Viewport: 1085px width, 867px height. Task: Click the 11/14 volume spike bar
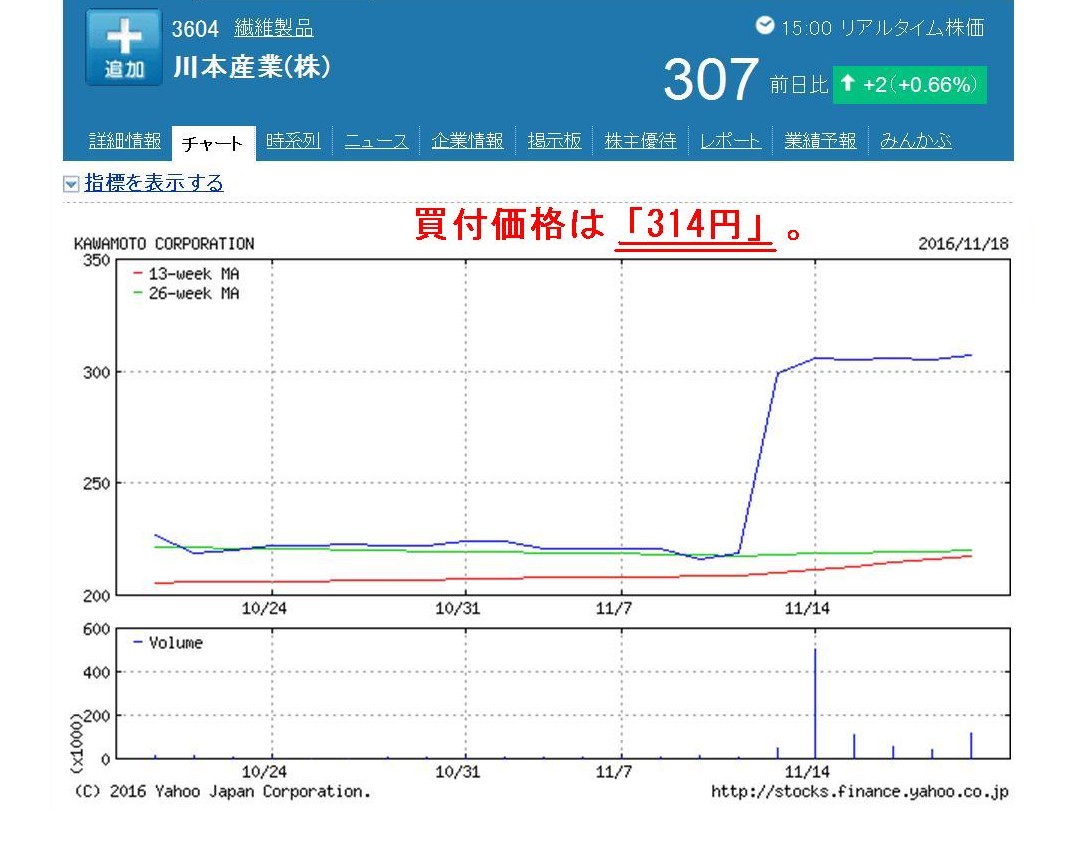(815, 703)
